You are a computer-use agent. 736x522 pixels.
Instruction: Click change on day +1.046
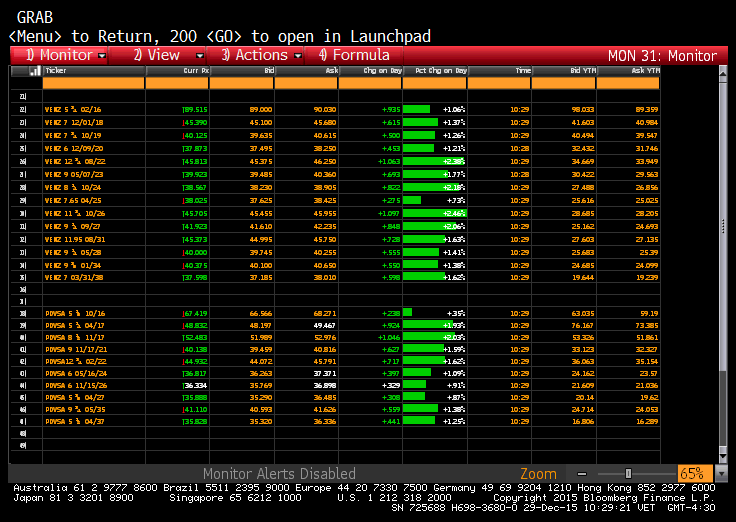(x=389, y=338)
